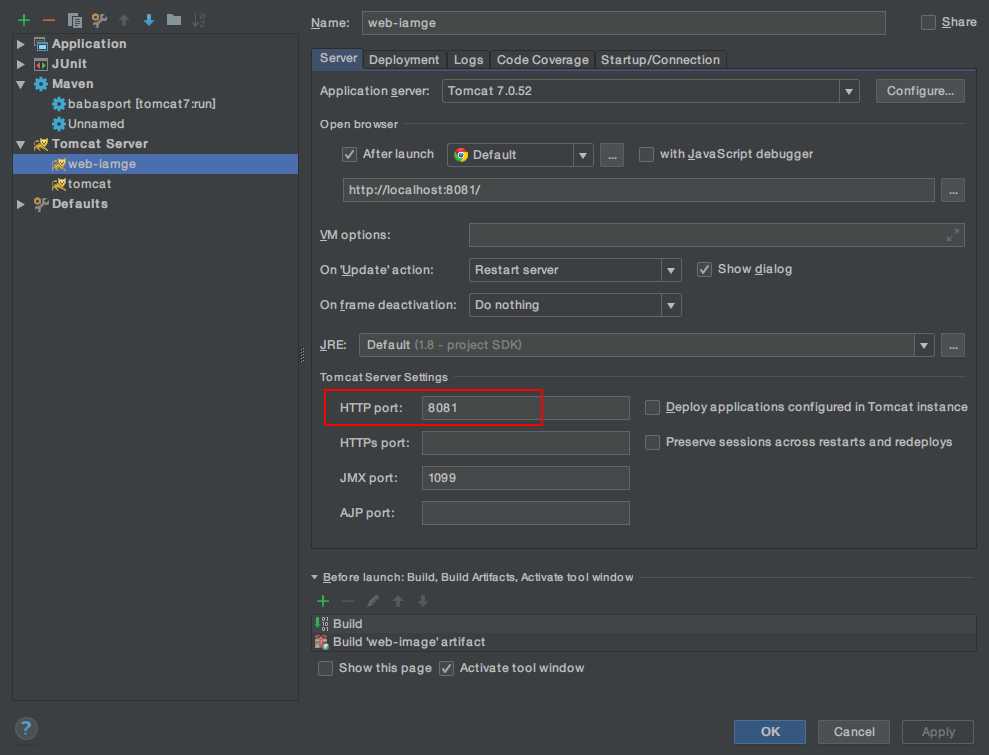
Task: Switch to the Server tab
Action: (338, 59)
